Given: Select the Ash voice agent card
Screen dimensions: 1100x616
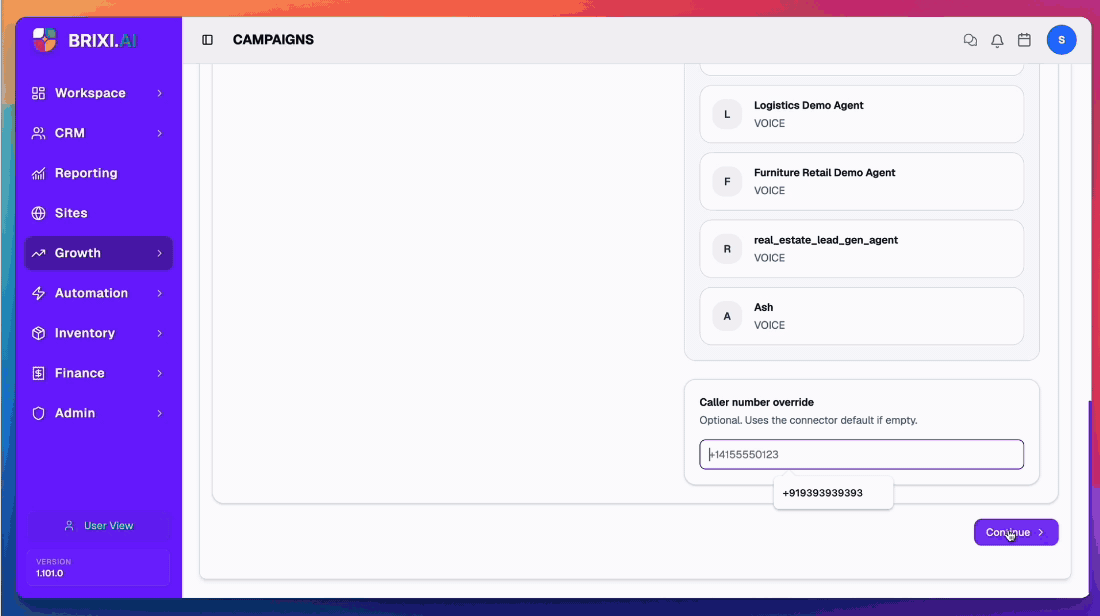Looking at the screenshot, I should (x=861, y=316).
